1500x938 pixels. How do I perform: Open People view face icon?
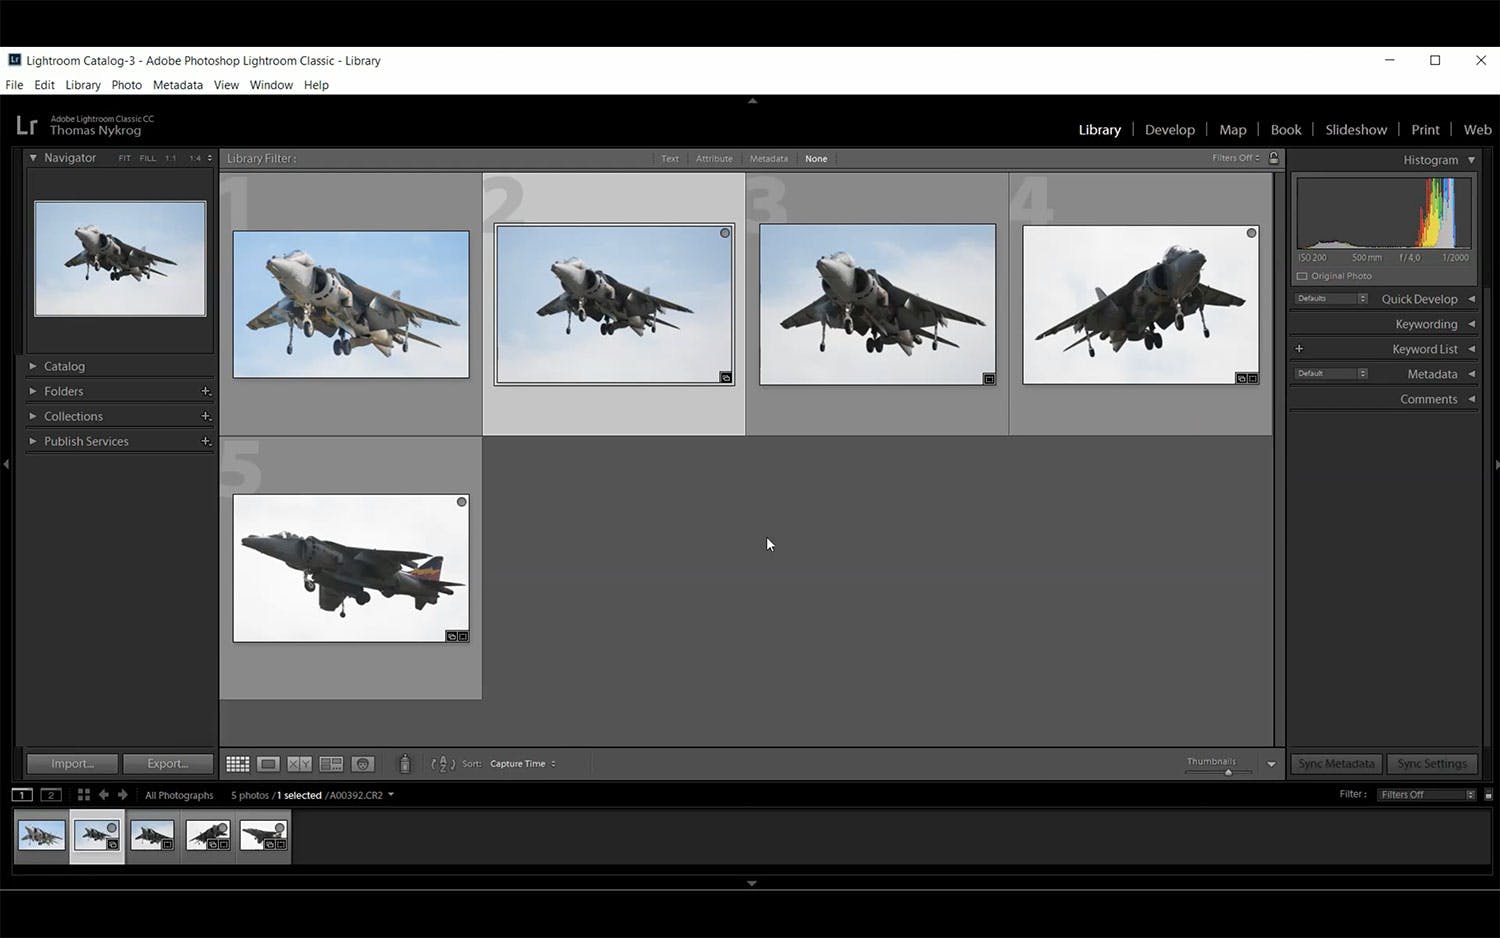(x=363, y=764)
